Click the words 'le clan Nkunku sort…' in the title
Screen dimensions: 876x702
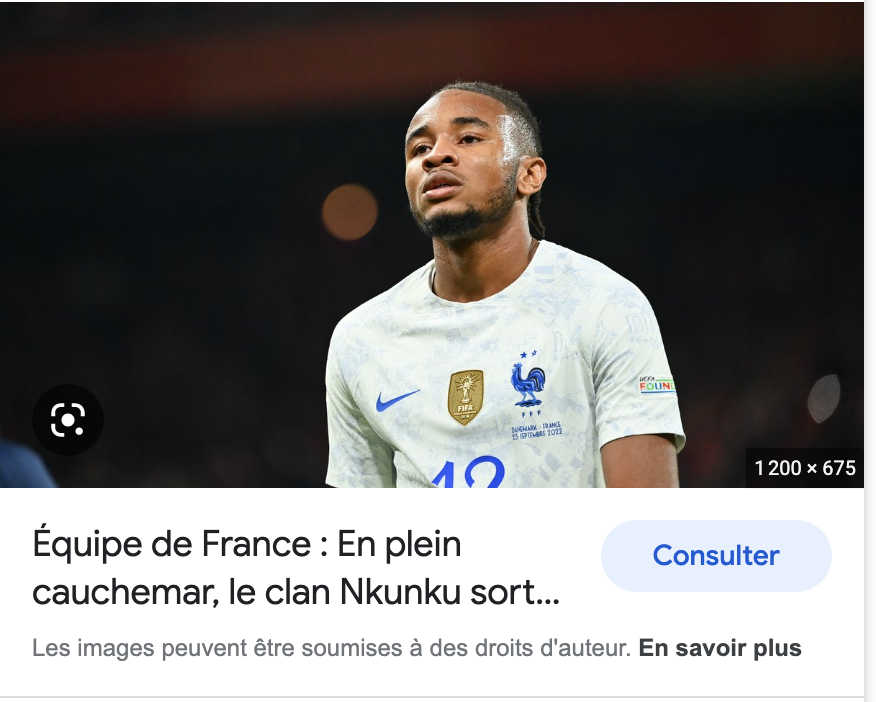[x=394, y=591]
